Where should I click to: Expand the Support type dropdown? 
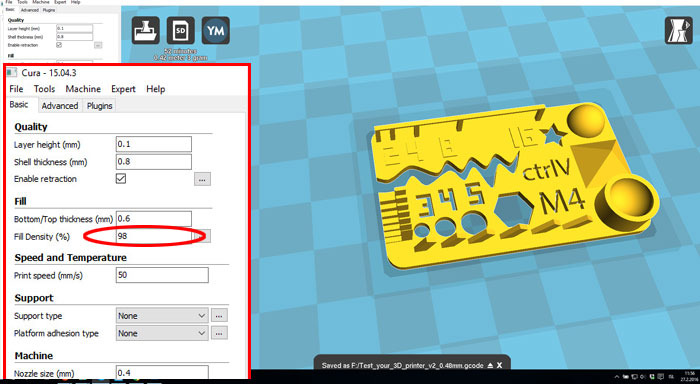(162, 315)
